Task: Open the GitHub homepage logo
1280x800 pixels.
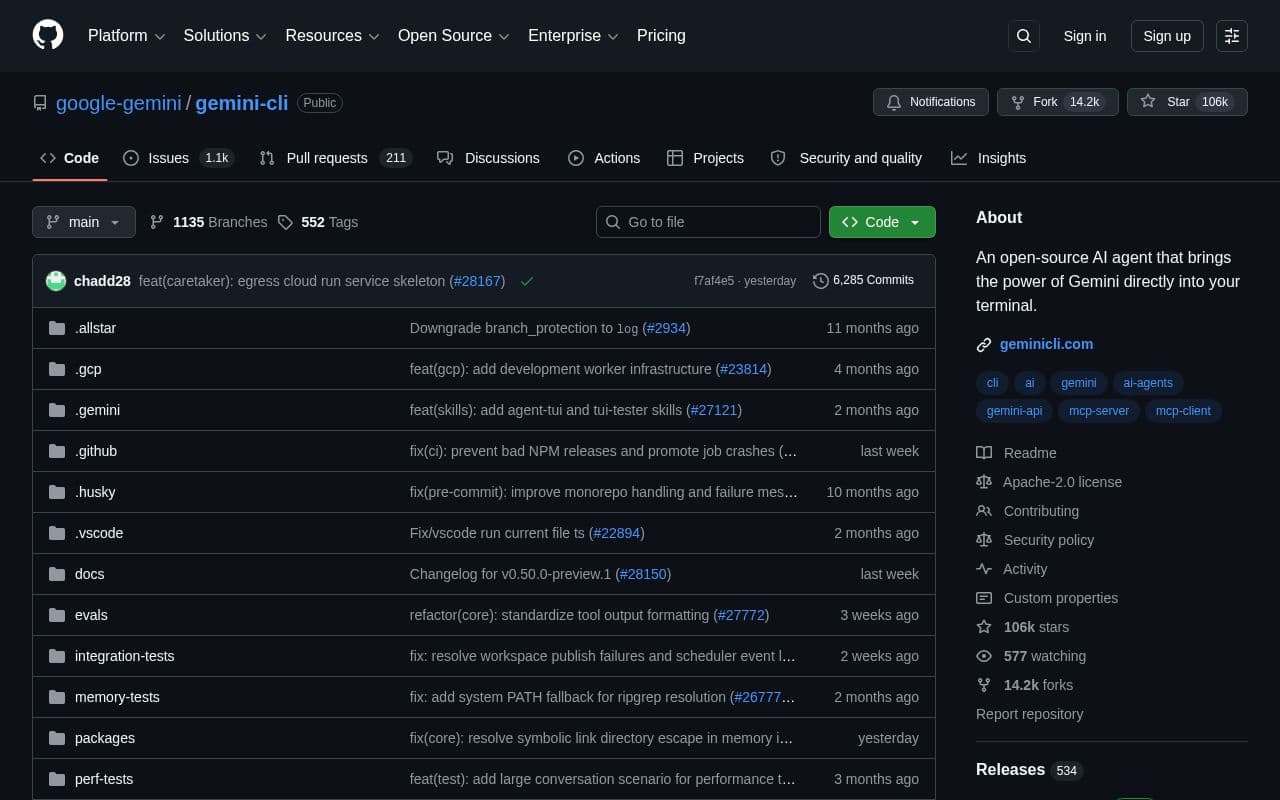Action: (x=48, y=35)
